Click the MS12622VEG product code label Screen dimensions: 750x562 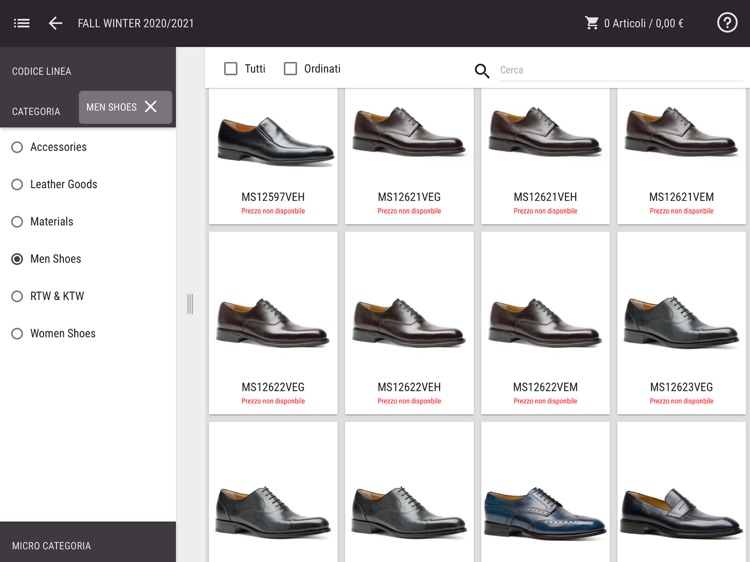(x=273, y=387)
